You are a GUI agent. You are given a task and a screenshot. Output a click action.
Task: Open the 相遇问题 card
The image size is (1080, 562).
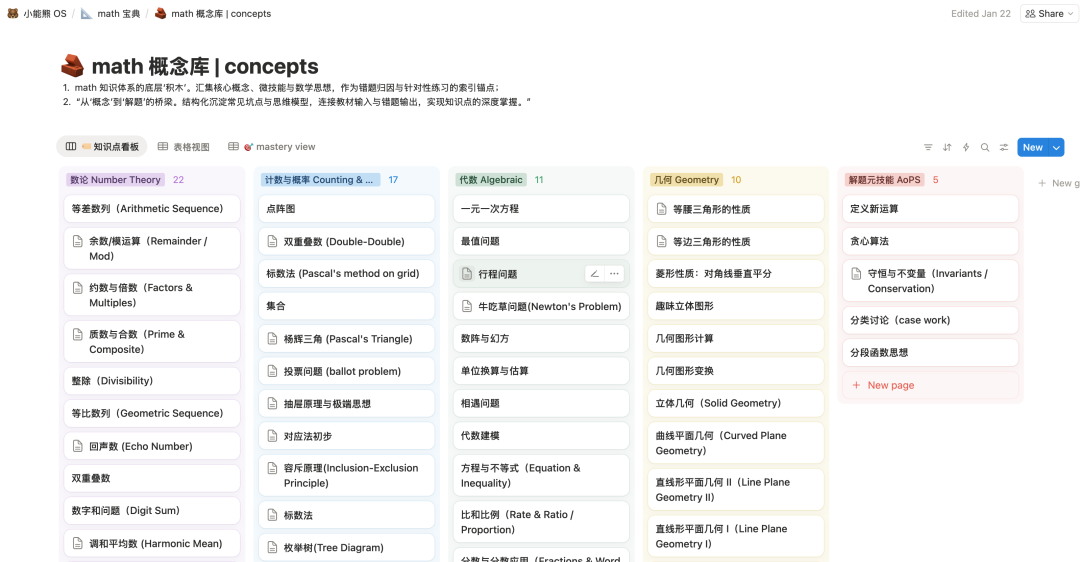[x=541, y=403]
